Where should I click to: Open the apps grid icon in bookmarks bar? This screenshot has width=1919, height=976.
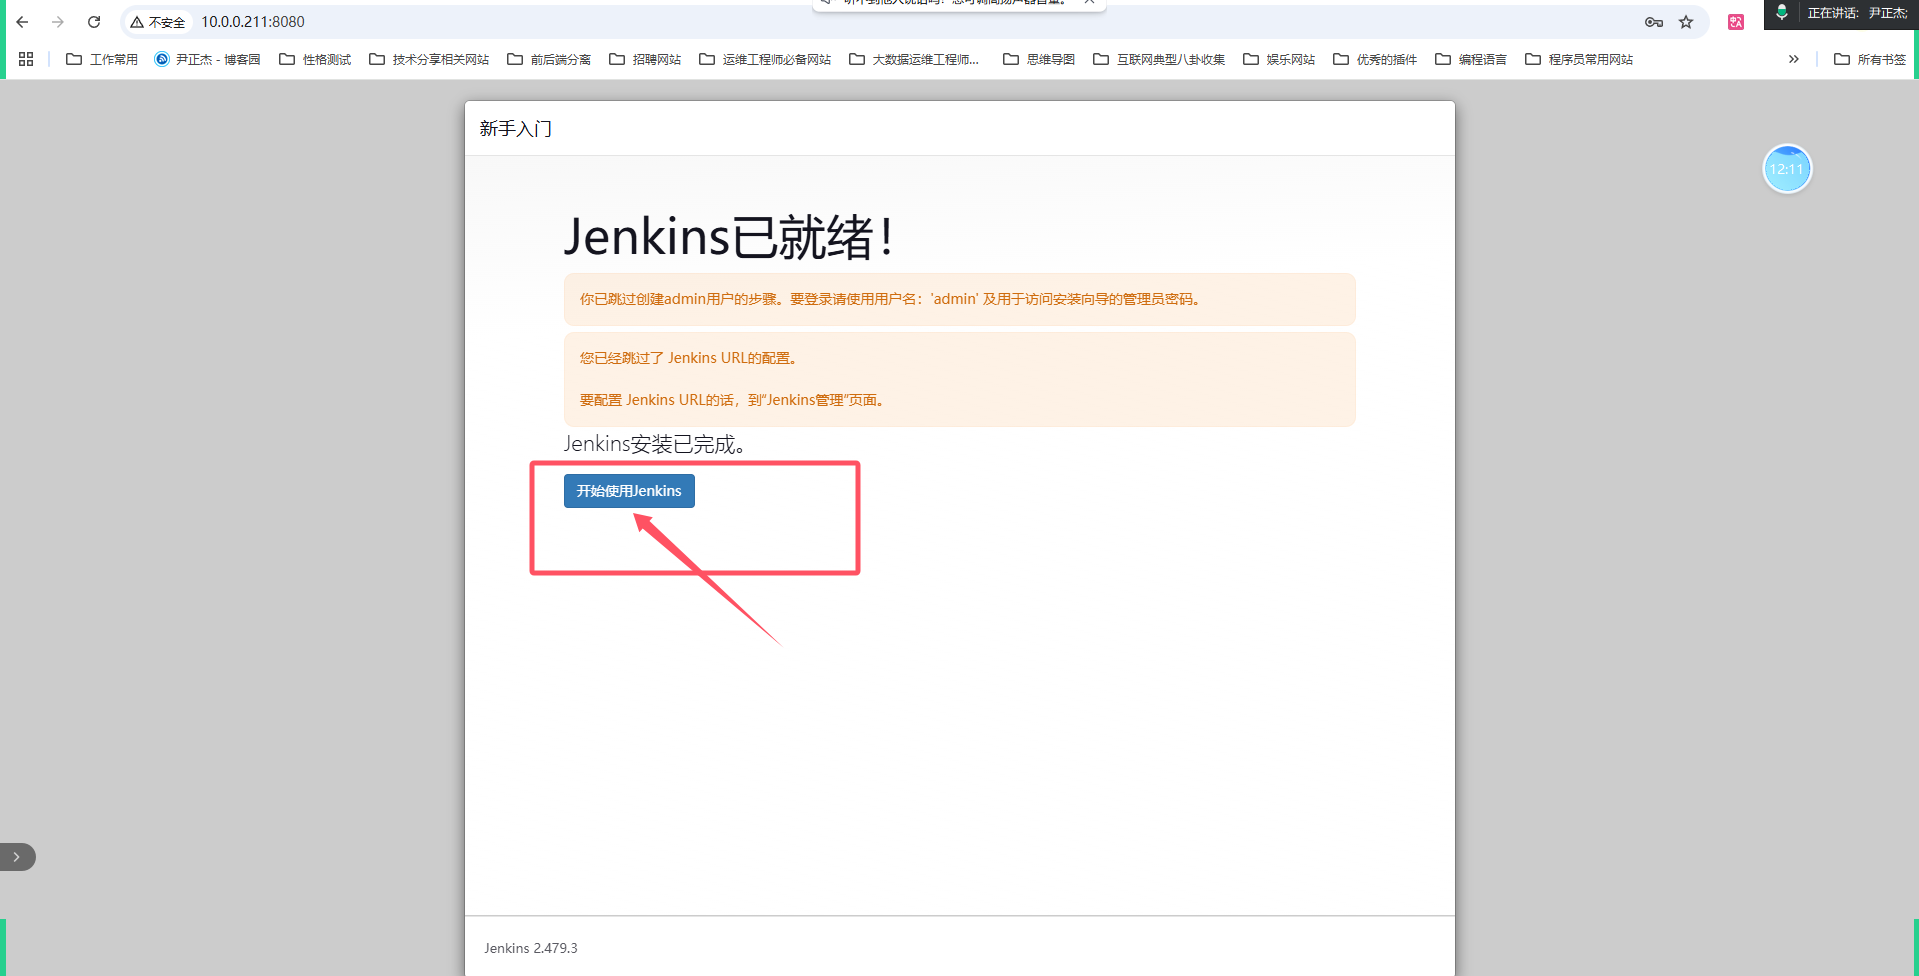click(x=26, y=59)
